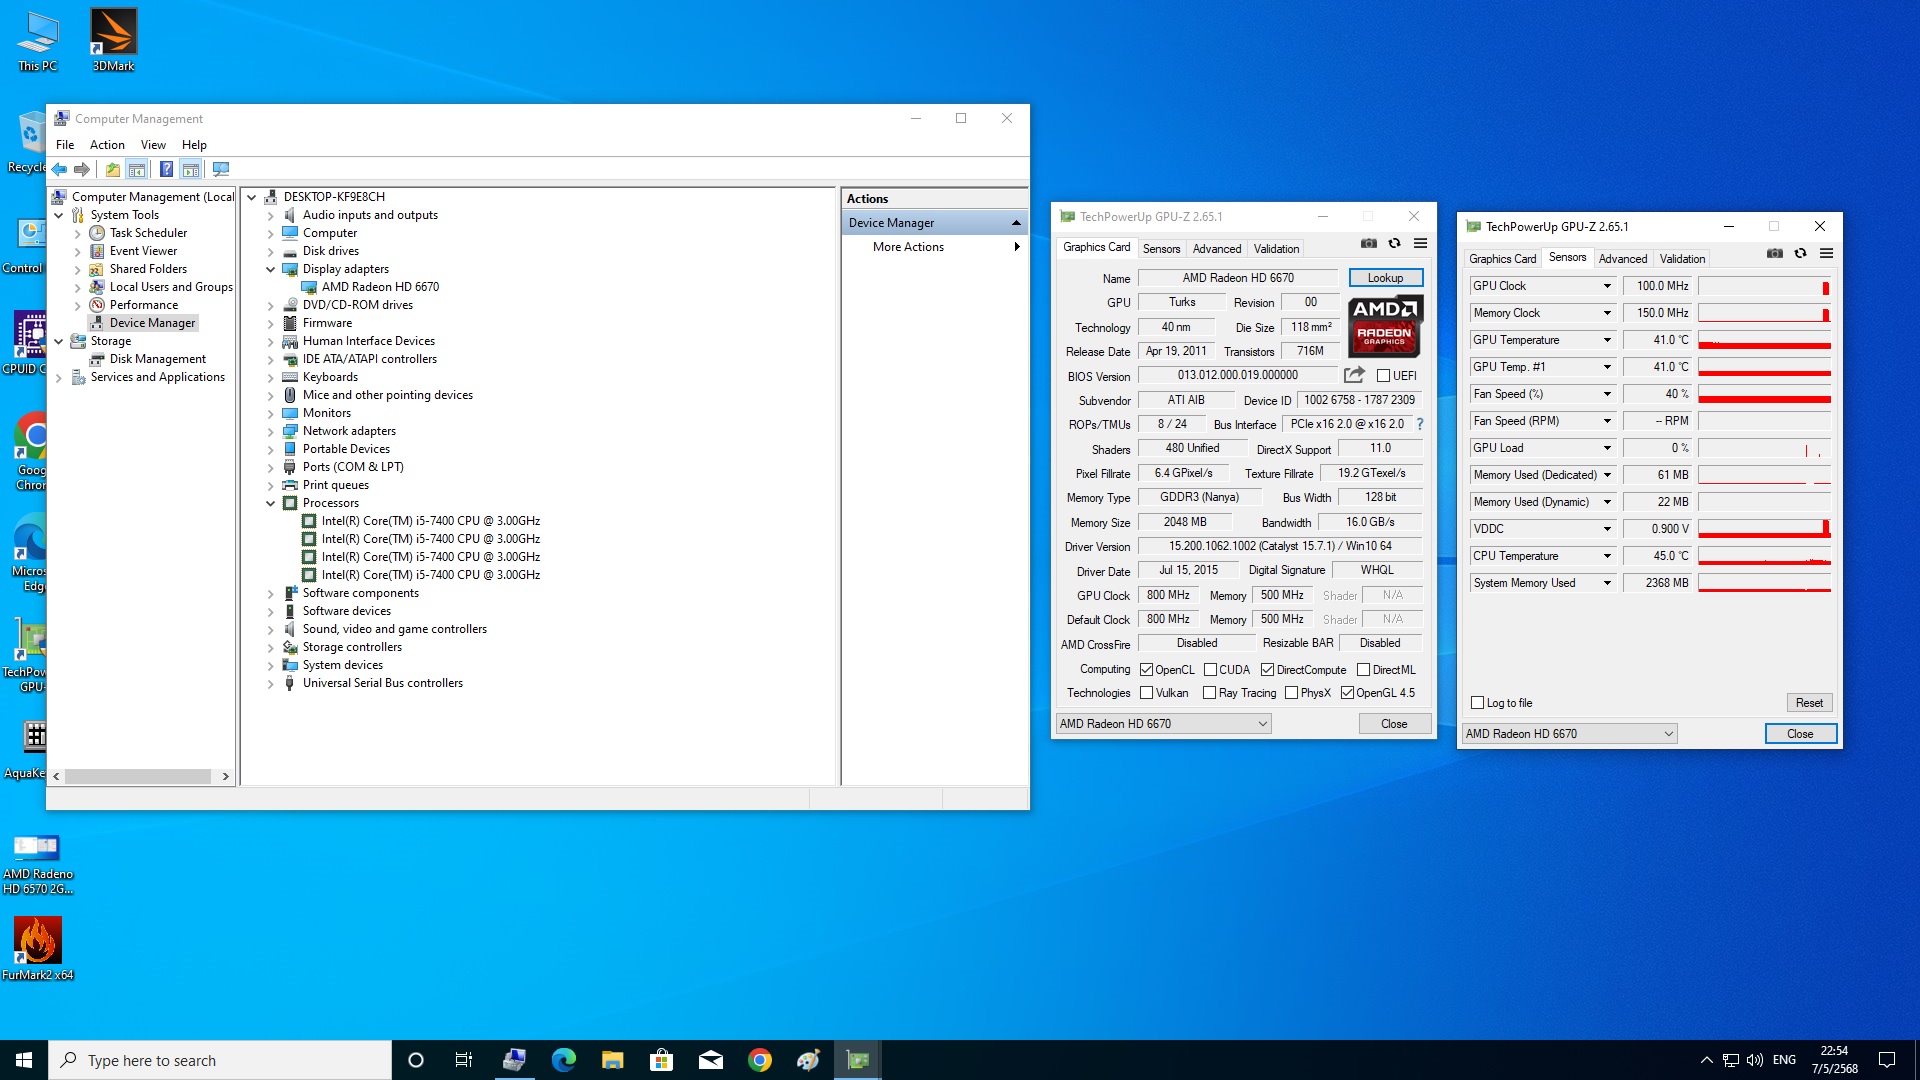Click the camera icon in GPU-Z Sensors window

tap(1775, 253)
